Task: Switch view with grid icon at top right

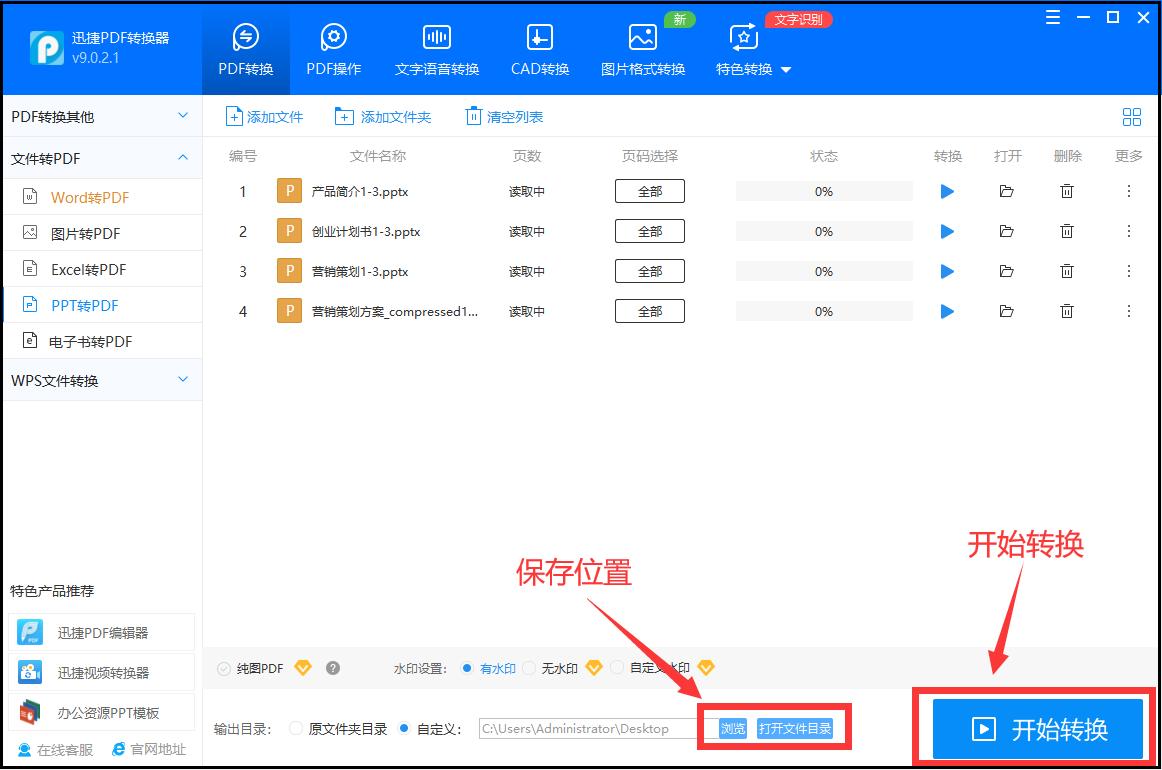Action: (1131, 116)
